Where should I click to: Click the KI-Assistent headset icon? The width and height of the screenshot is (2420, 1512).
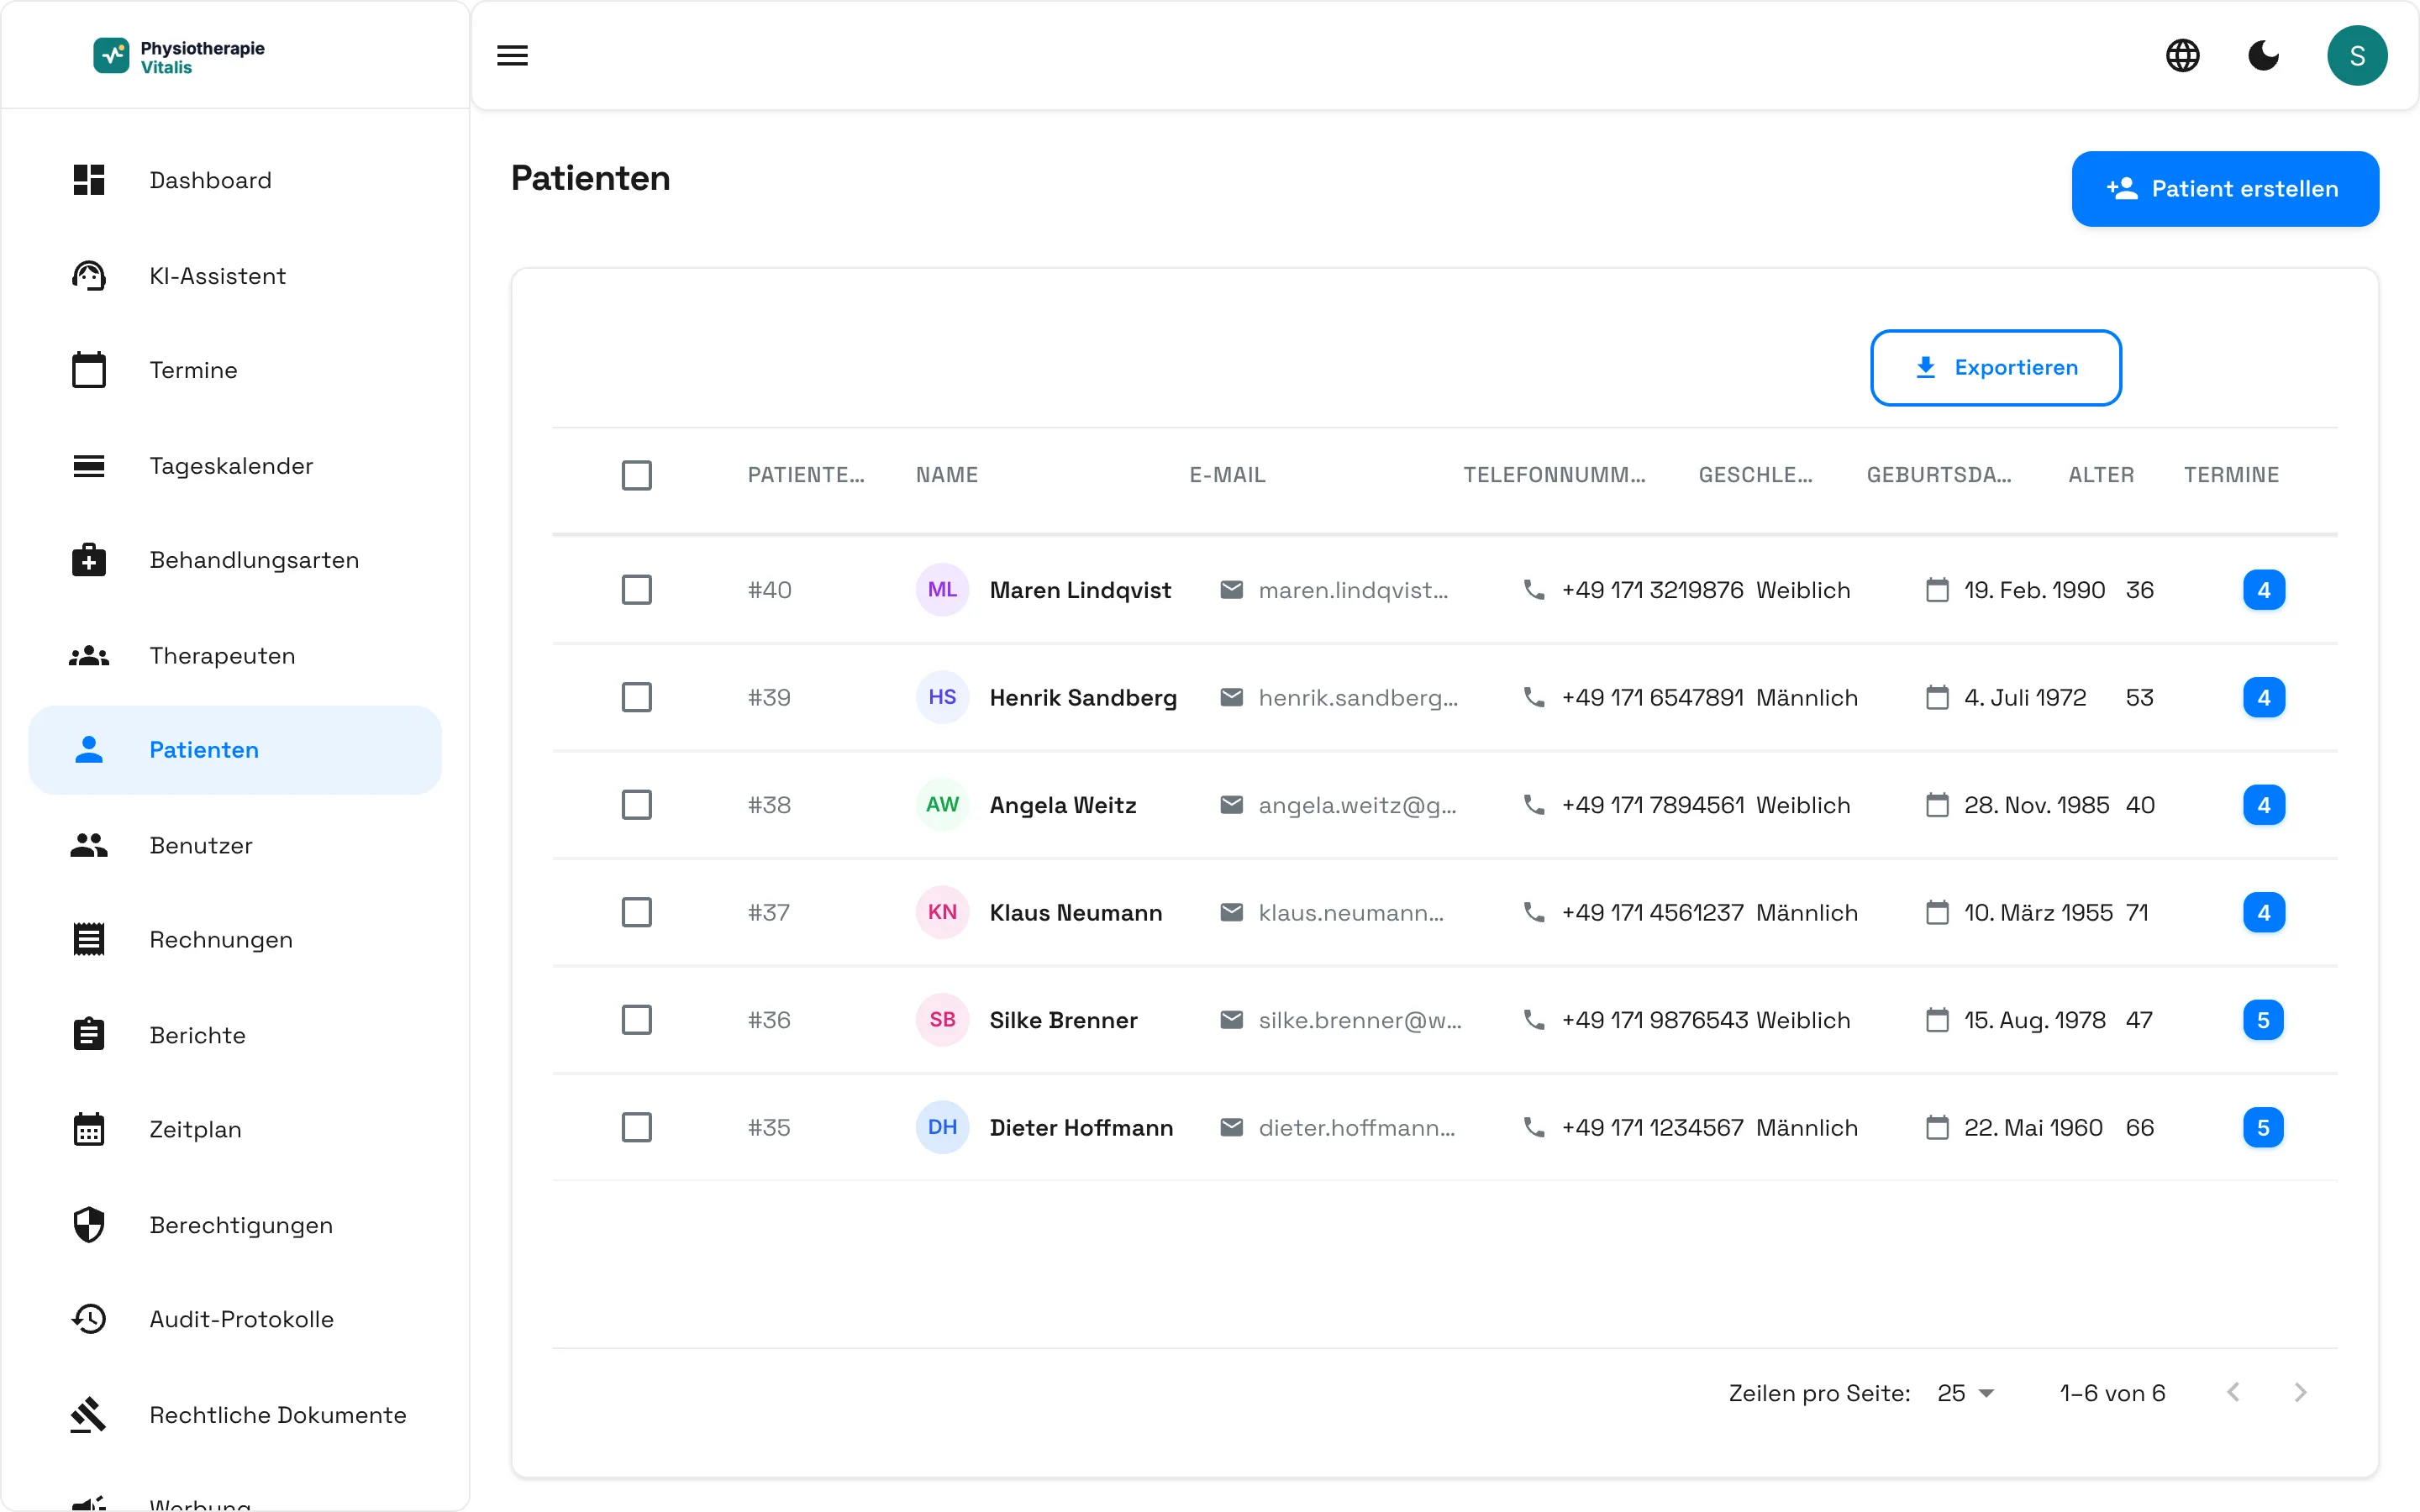[x=89, y=275]
